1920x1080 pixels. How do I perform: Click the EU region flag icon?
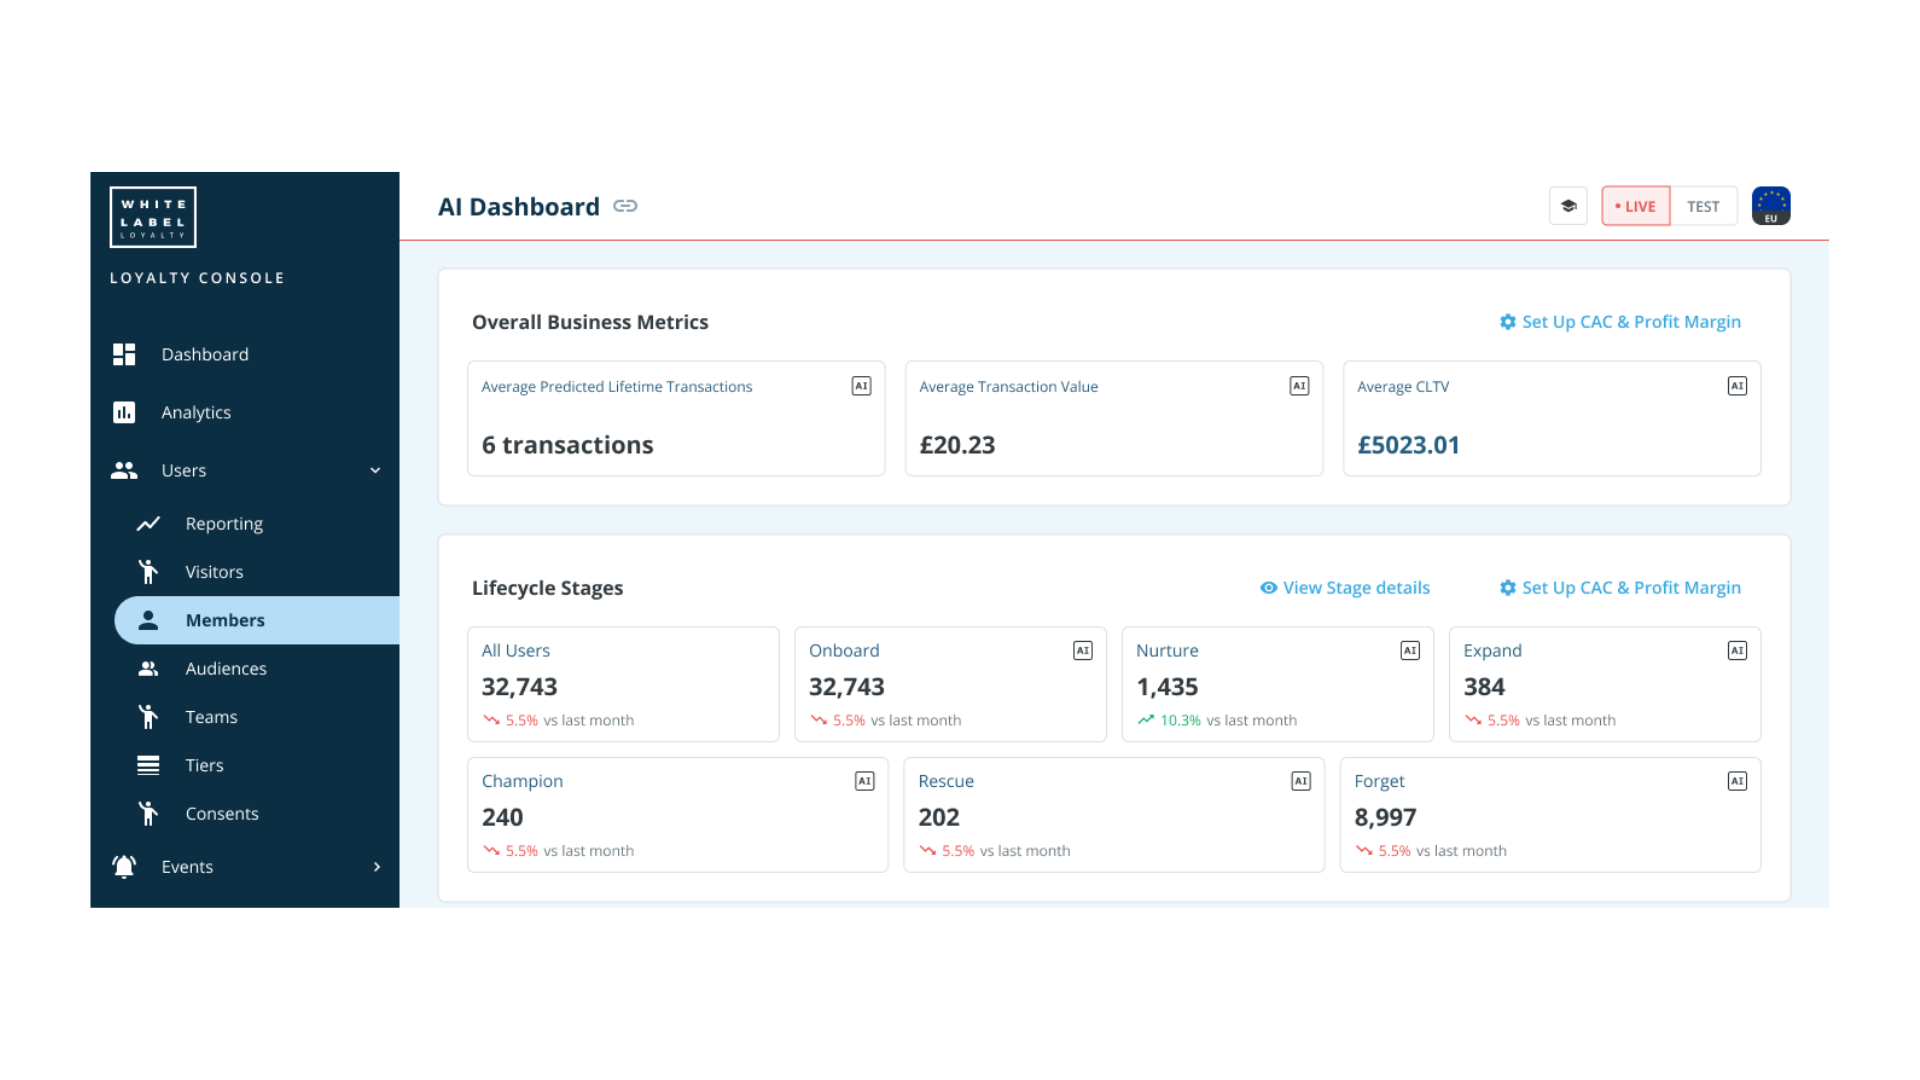tap(1770, 206)
